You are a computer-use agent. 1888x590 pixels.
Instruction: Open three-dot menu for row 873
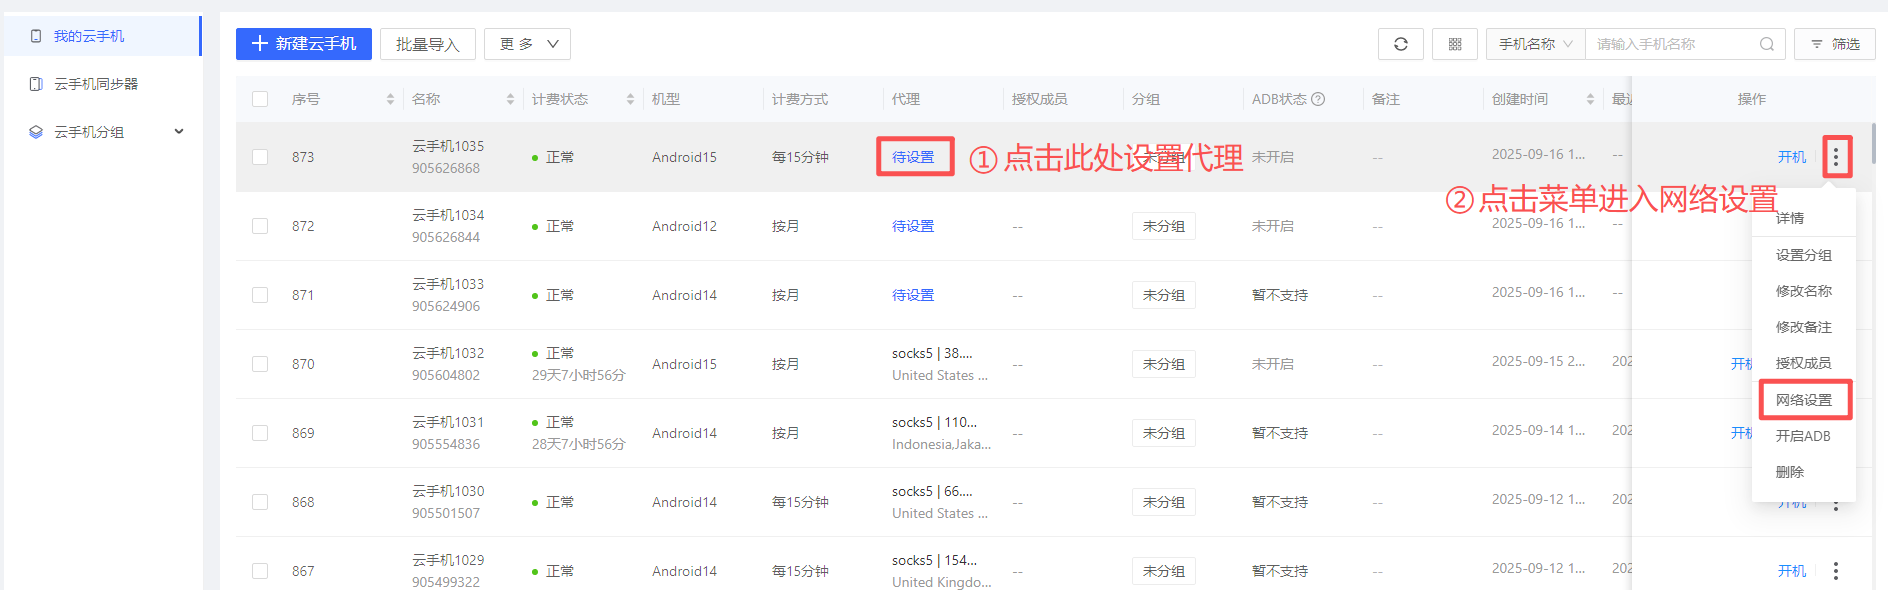1835,157
